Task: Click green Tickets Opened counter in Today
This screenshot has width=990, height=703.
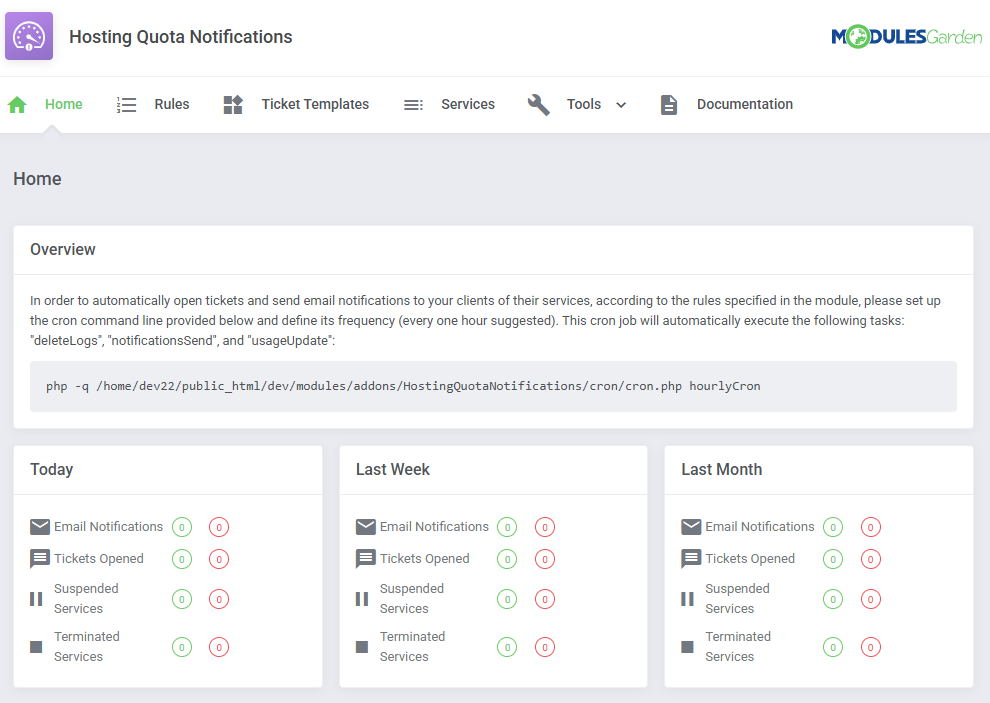Action: [x=182, y=559]
